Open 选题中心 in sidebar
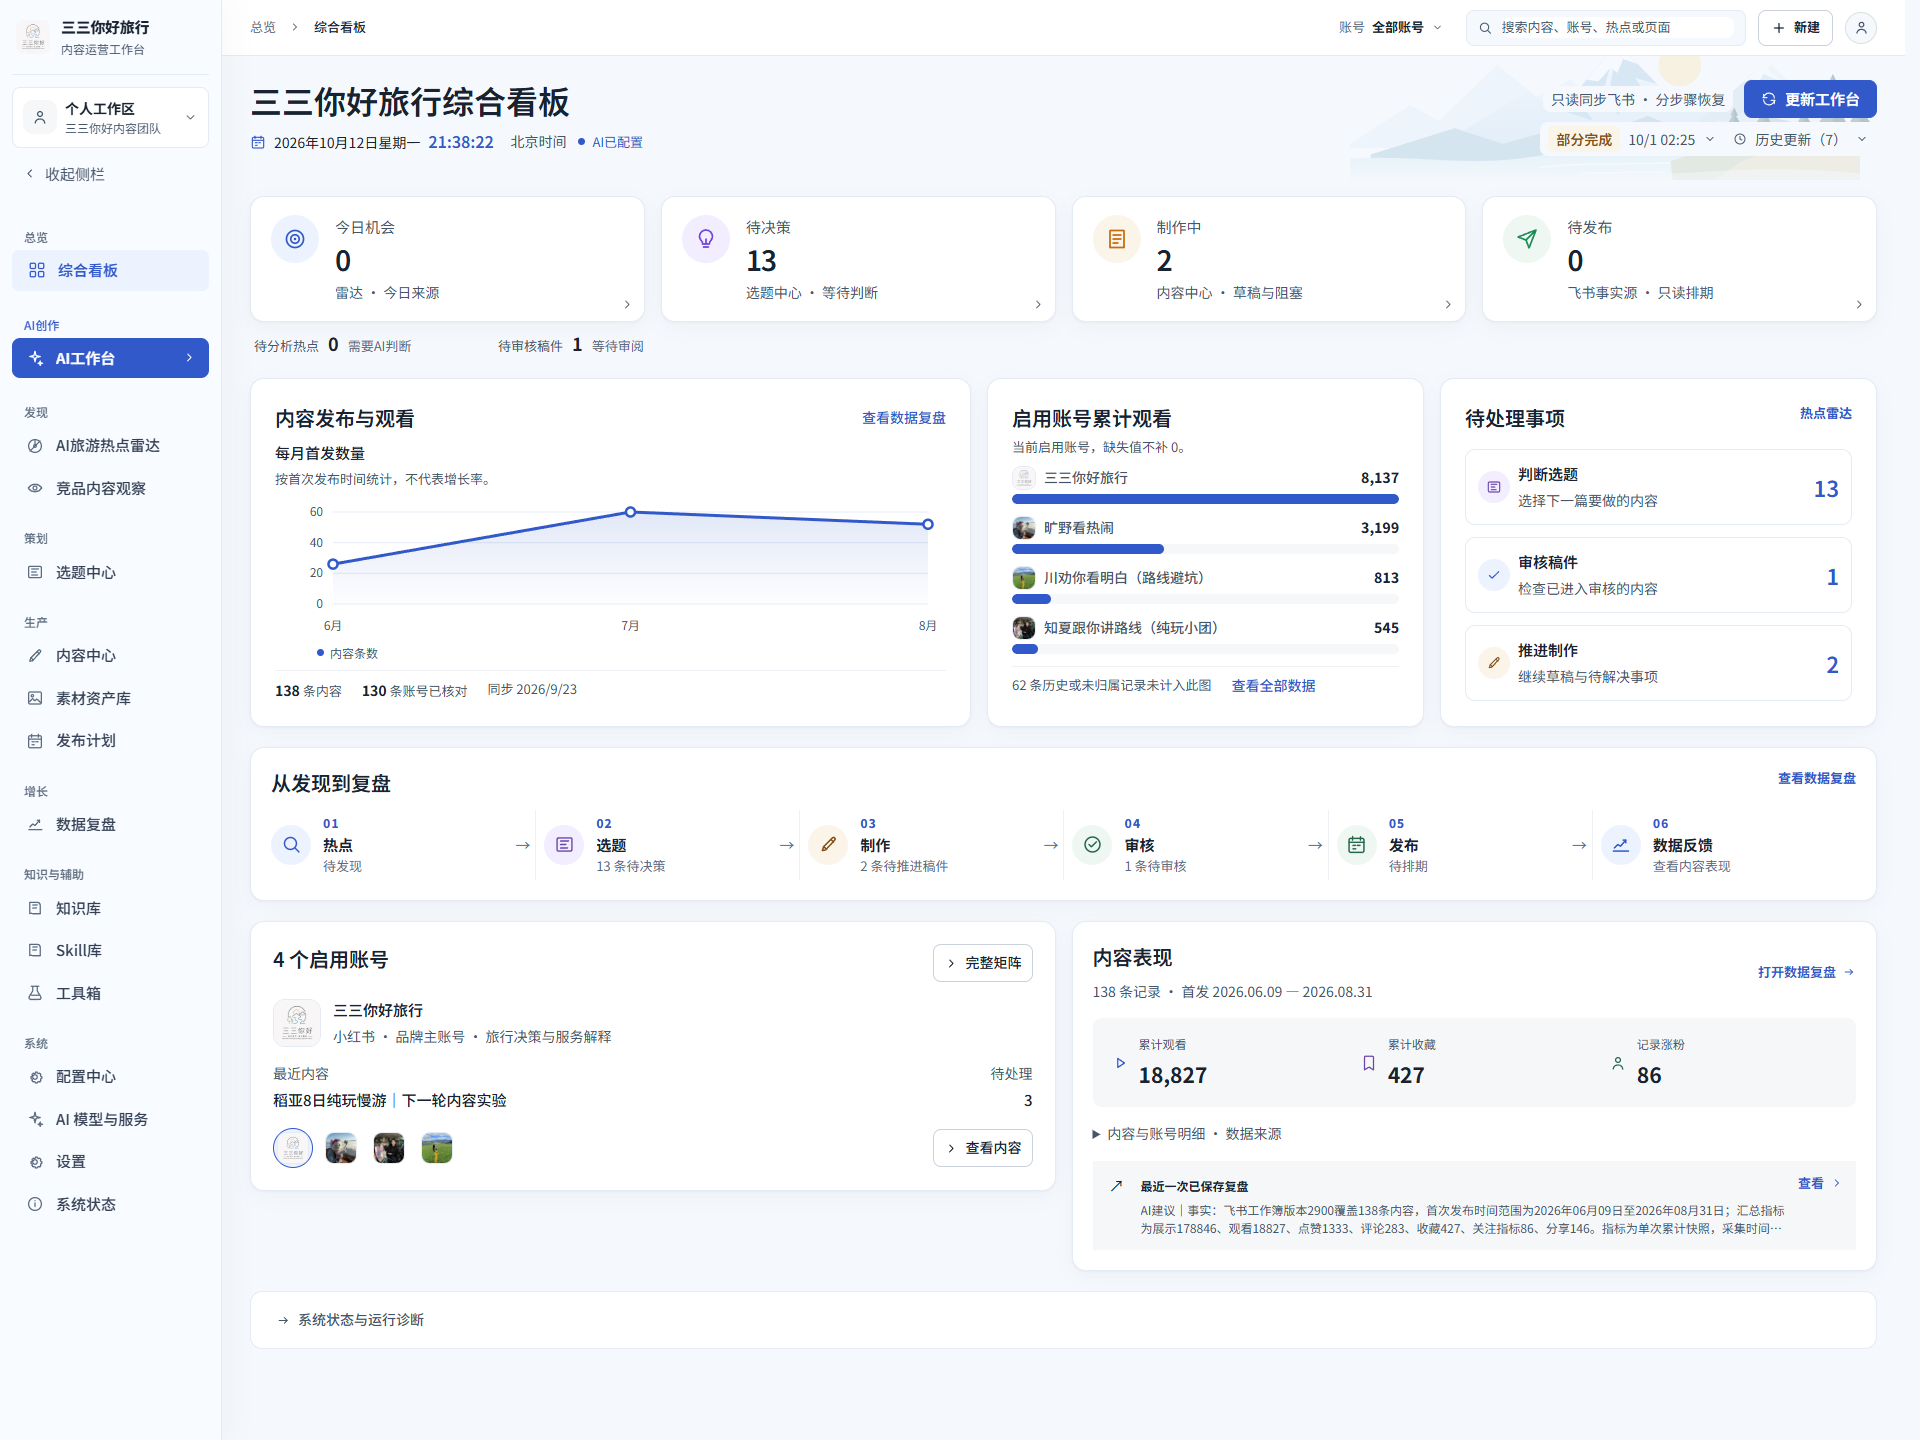 [x=110, y=573]
